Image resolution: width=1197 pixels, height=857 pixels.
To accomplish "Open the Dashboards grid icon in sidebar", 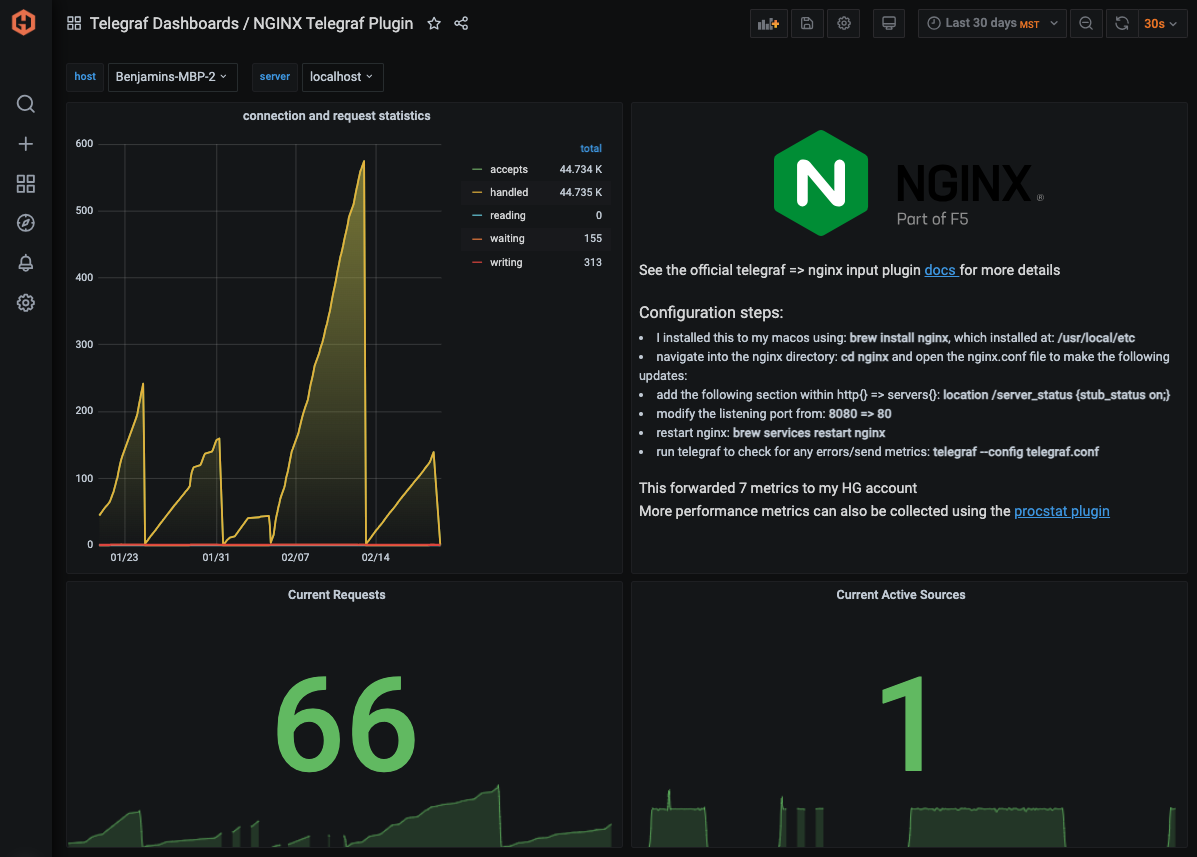I will point(25,183).
